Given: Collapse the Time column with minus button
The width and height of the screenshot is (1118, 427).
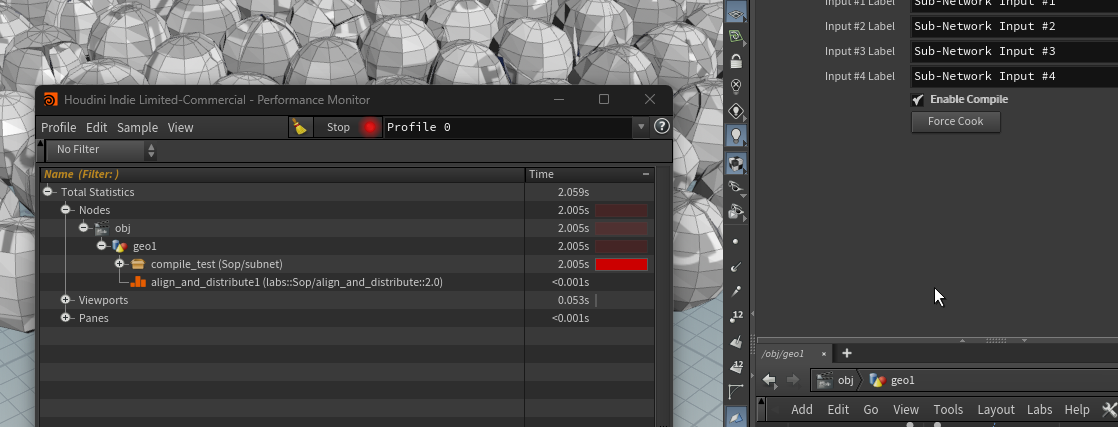Looking at the screenshot, I should pyautogui.click(x=646, y=174).
